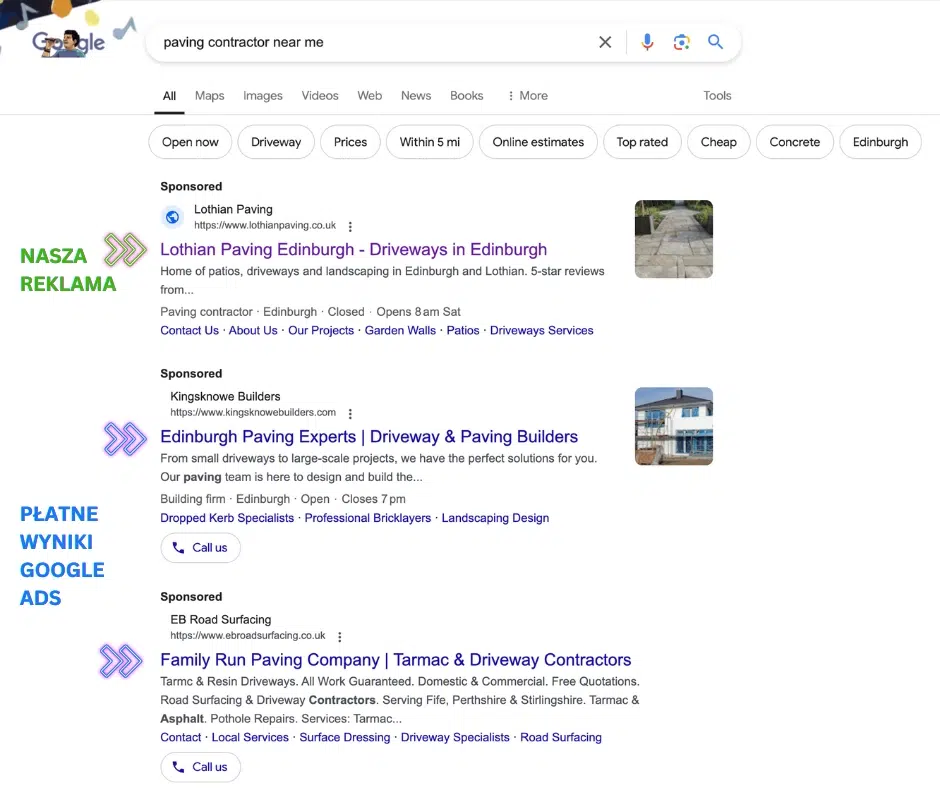Image resolution: width=940 pixels, height=788 pixels.
Task: Open the Garden Walls sitelink
Action: coord(400,330)
